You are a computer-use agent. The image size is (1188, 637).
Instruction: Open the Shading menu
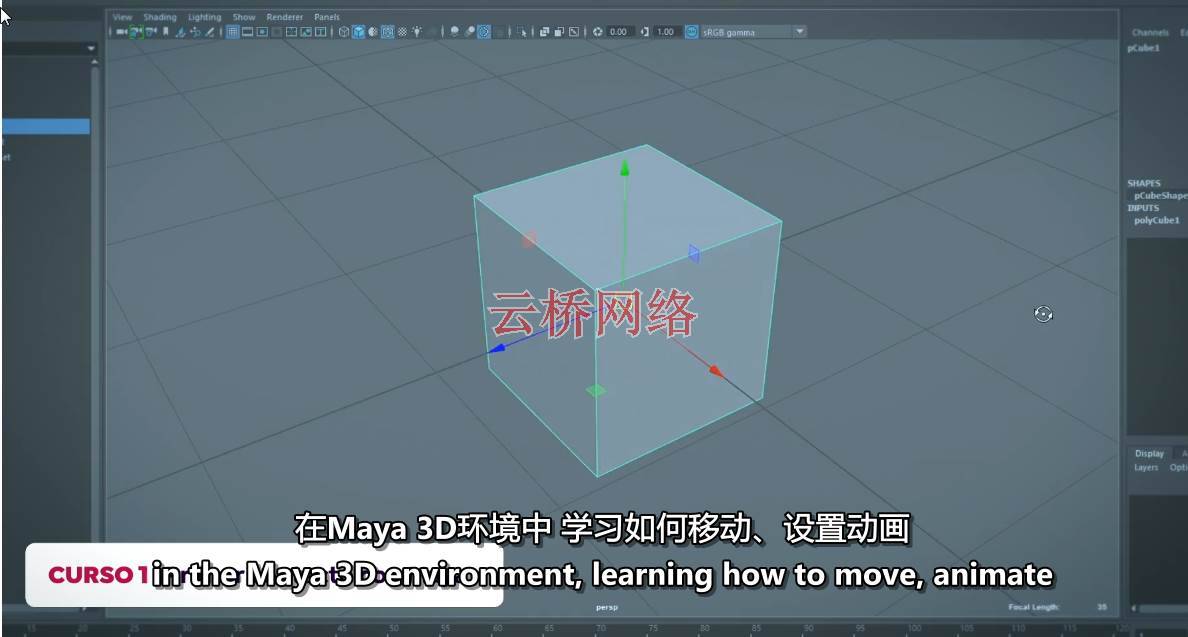point(158,17)
